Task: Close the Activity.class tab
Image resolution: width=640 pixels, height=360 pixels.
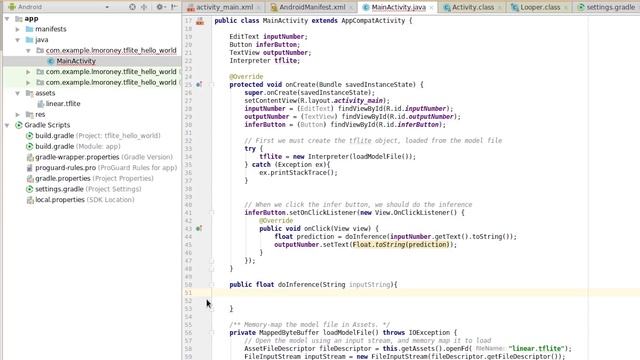Action: pos(500,7)
